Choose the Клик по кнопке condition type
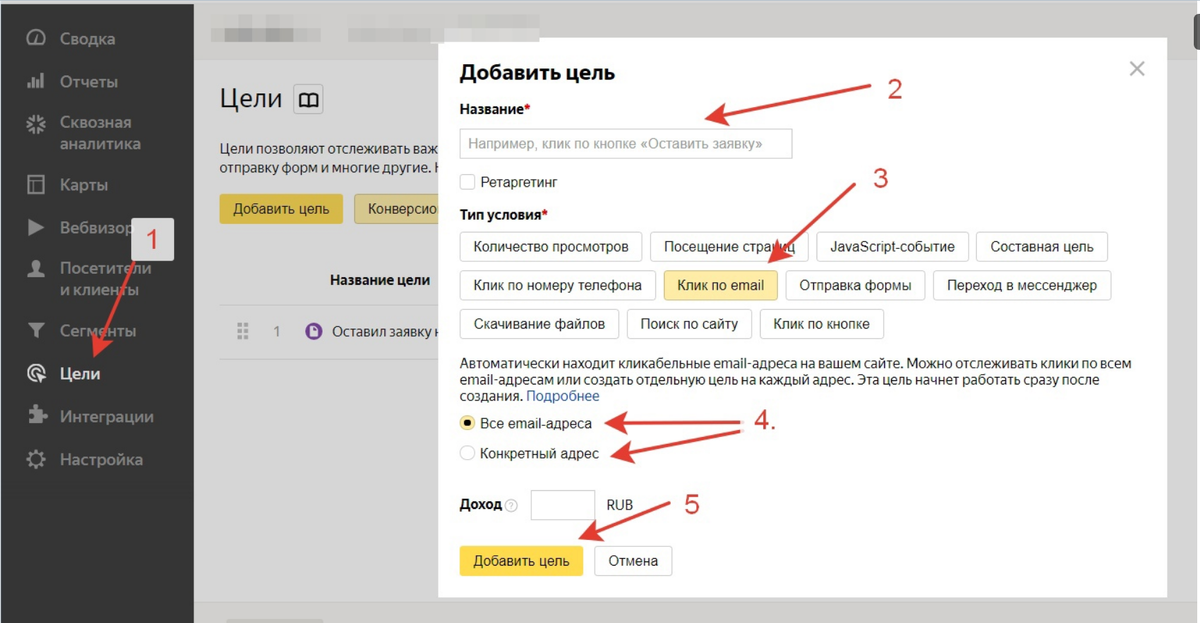 click(x=822, y=324)
